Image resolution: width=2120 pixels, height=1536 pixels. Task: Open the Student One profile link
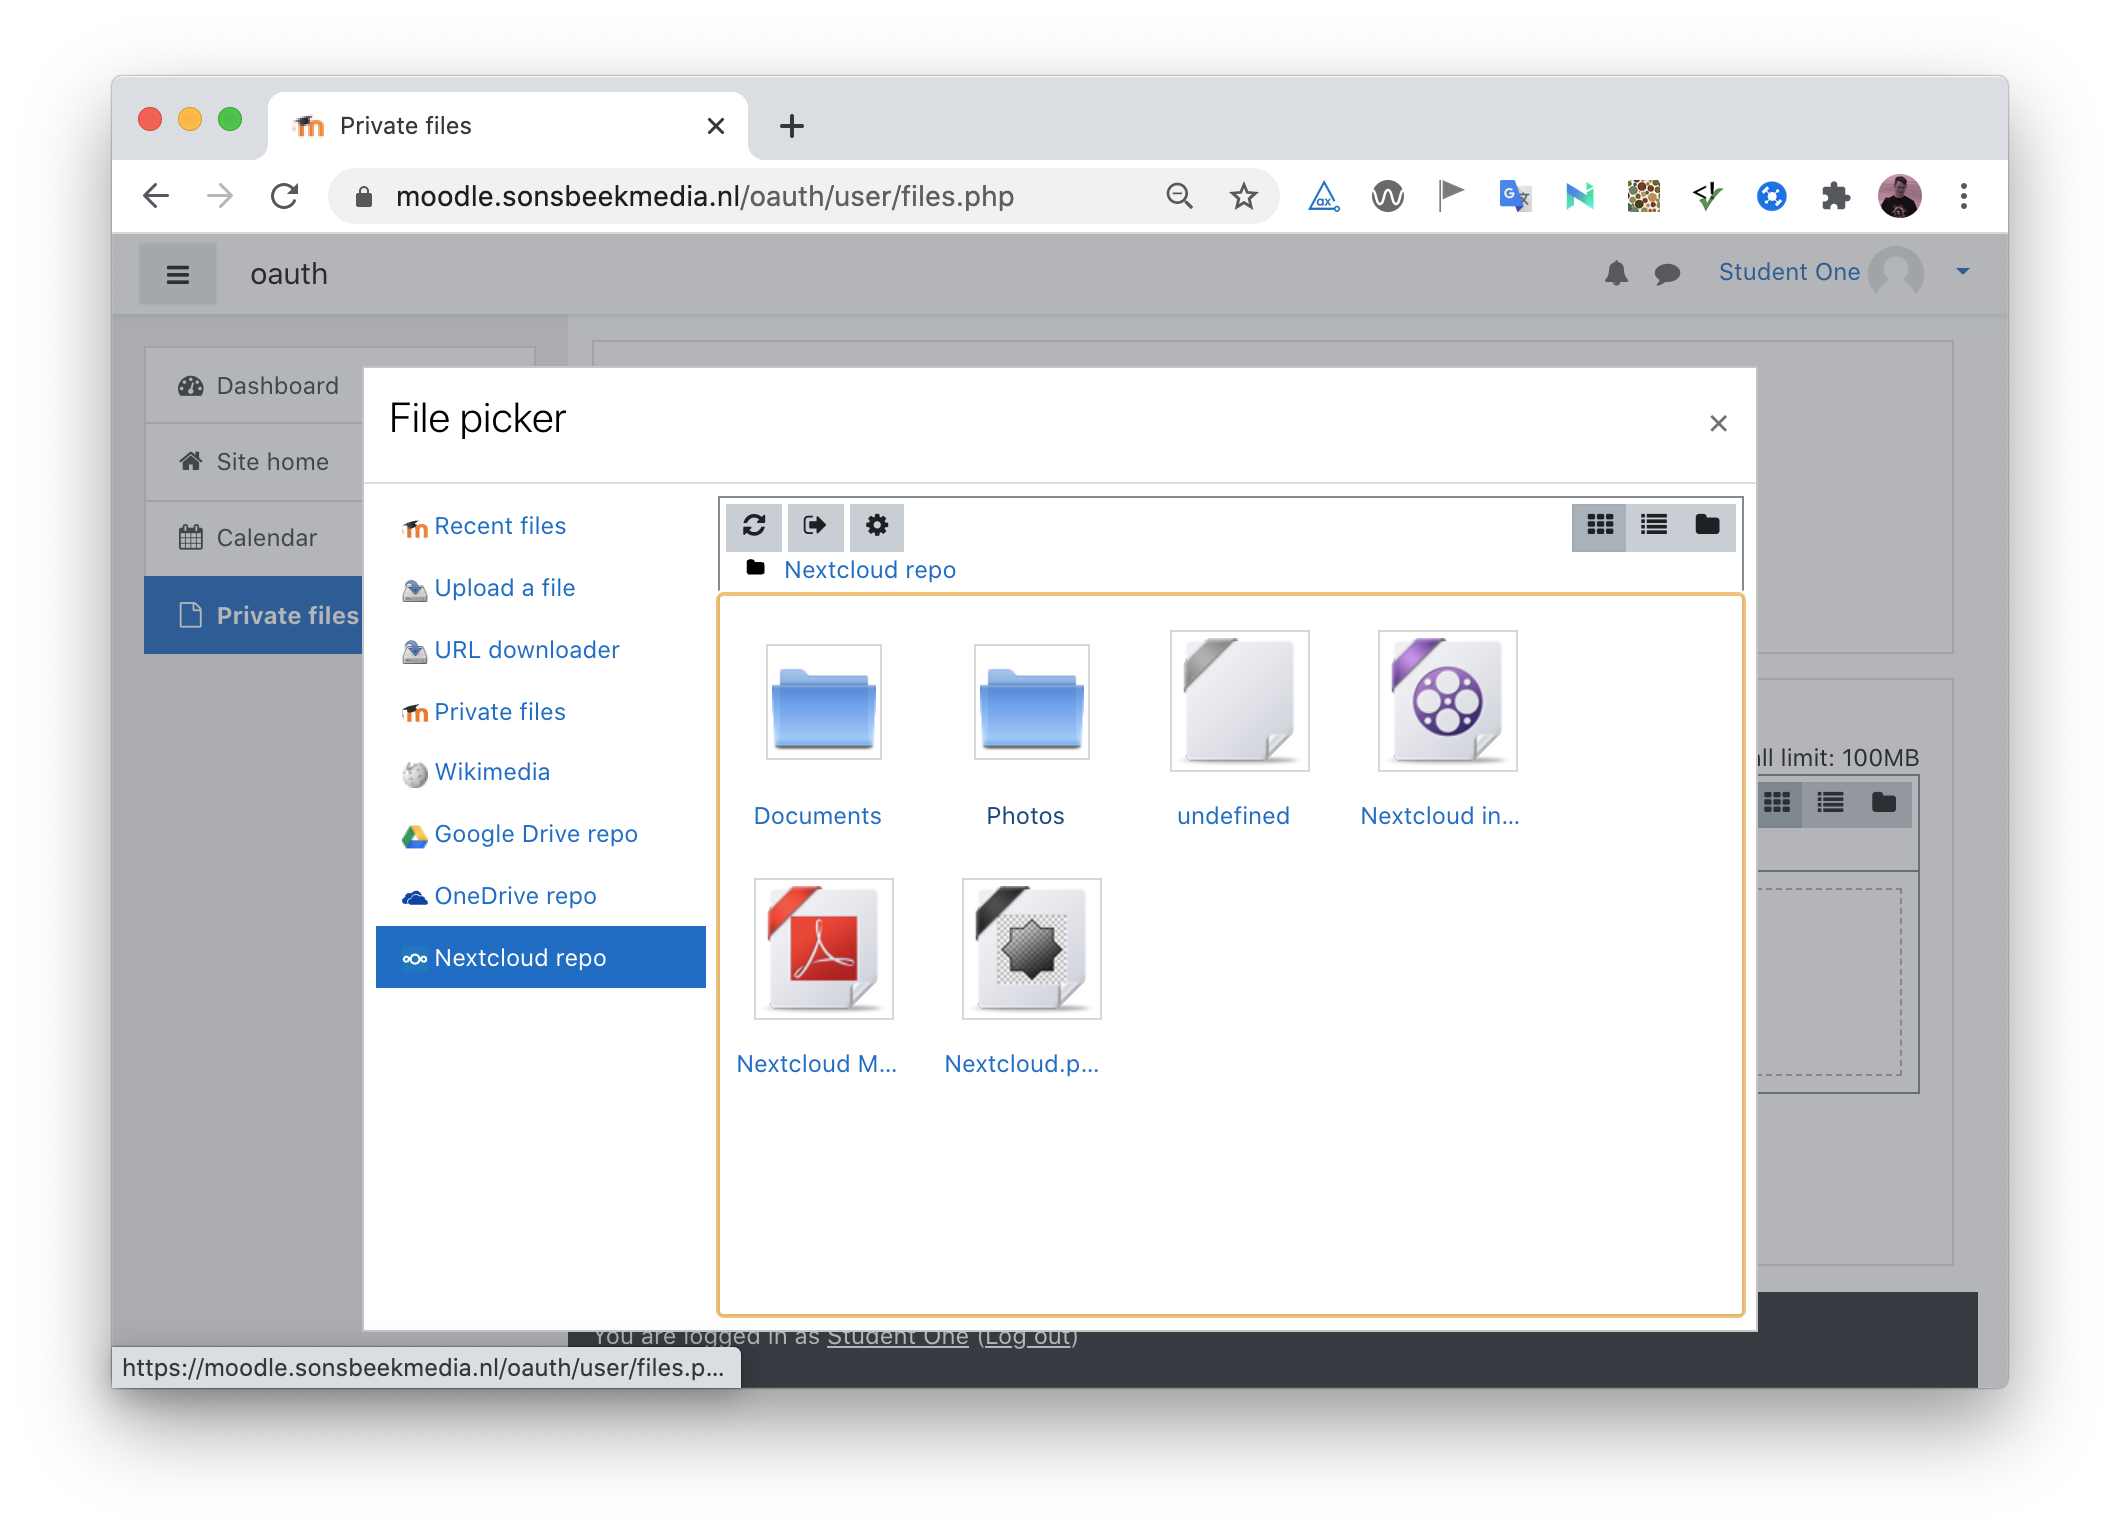[x=1789, y=272]
